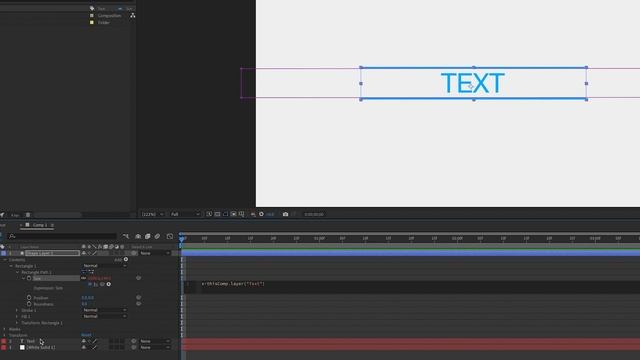Click the White Solid 1 red label color

click(x=4, y=347)
